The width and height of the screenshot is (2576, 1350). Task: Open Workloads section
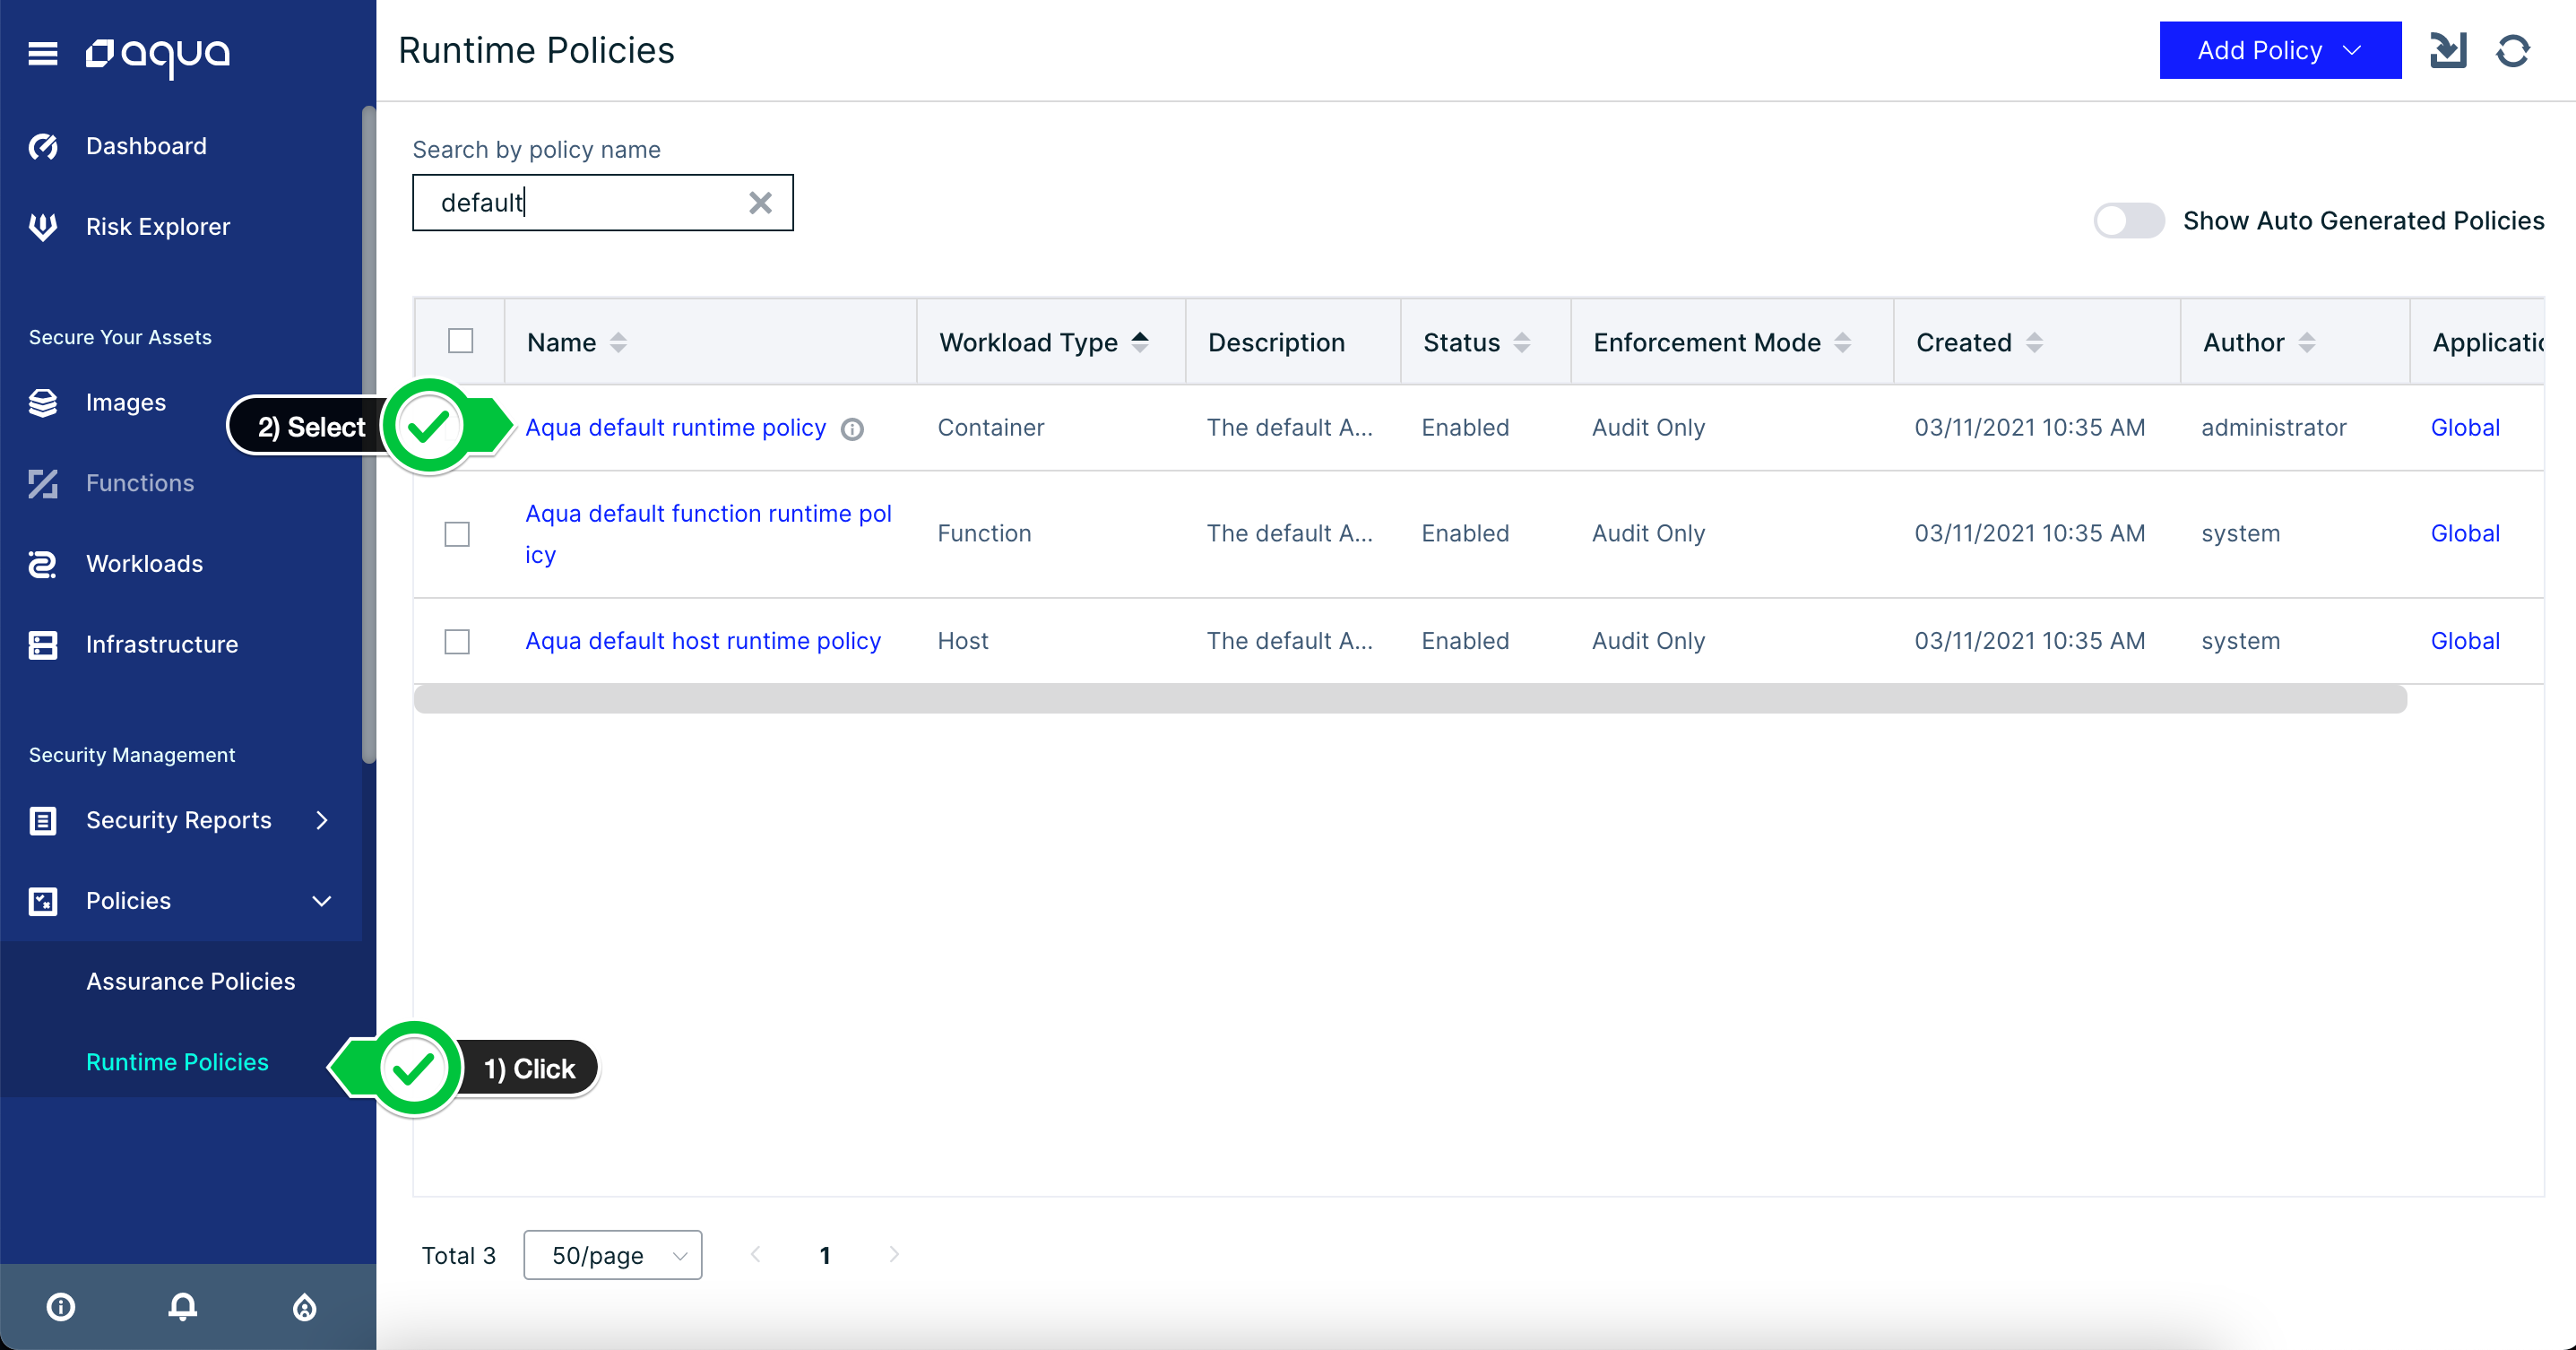click(x=145, y=564)
